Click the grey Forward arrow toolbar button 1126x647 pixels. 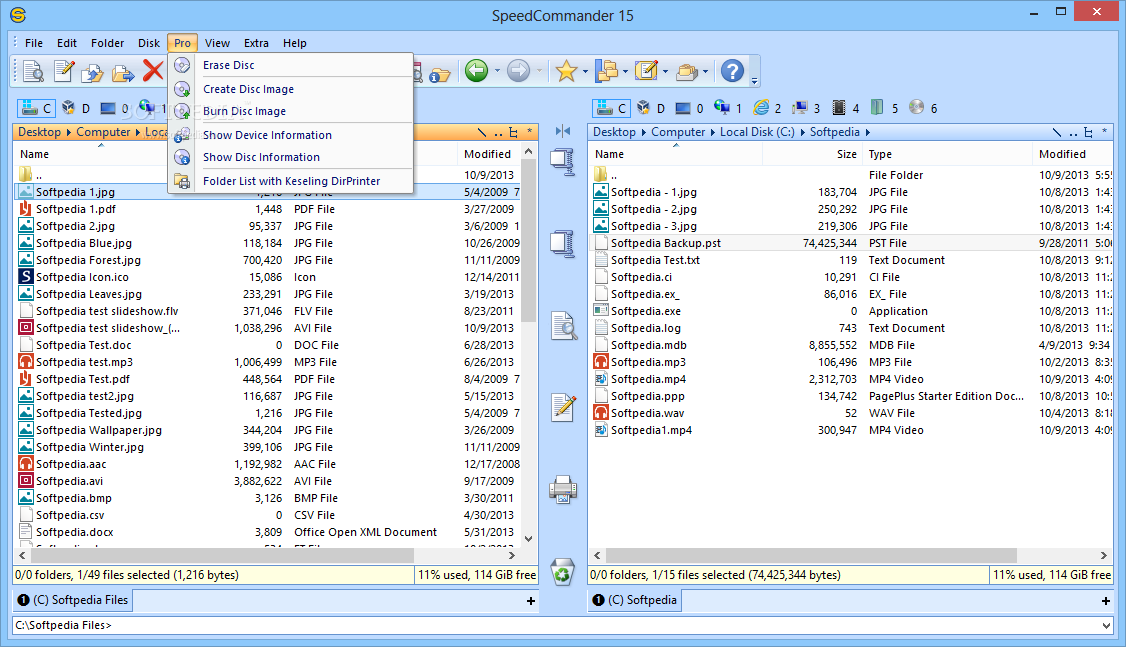(518, 70)
